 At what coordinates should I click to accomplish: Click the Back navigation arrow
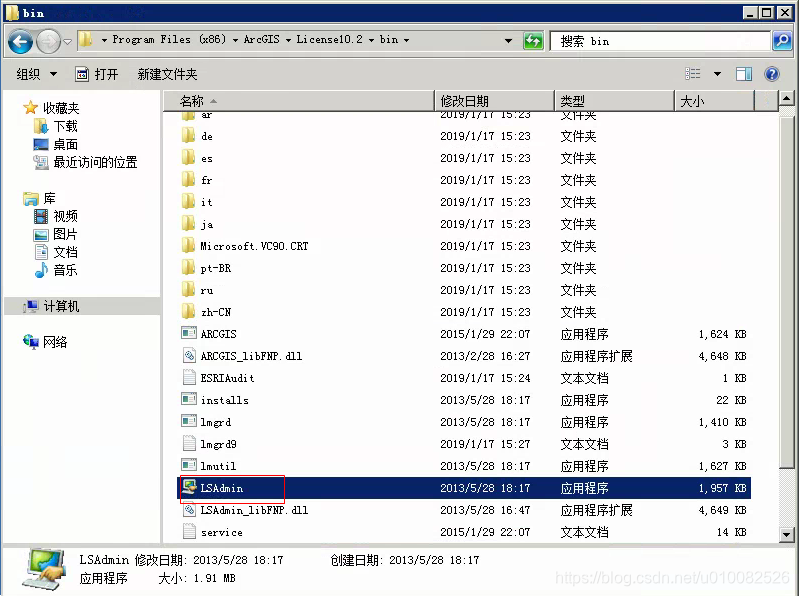20,41
